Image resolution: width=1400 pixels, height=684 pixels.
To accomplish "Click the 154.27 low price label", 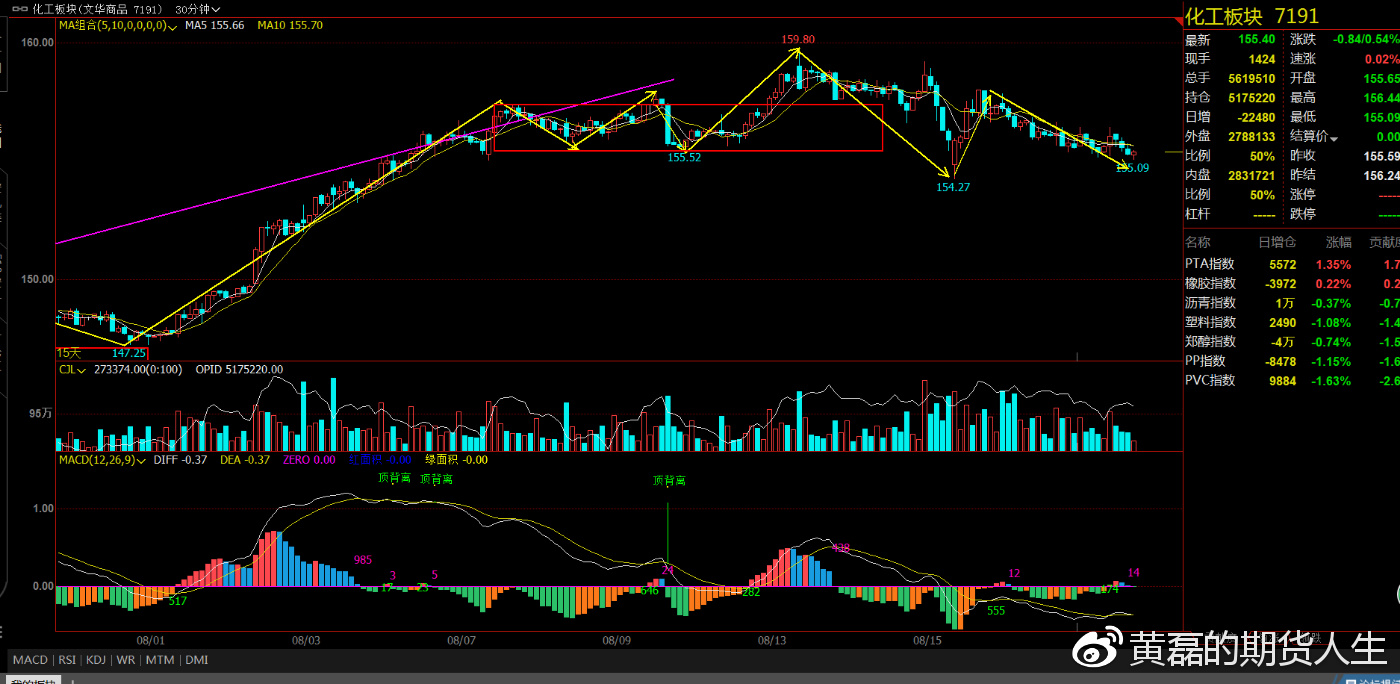I will pyautogui.click(x=953, y=187).
